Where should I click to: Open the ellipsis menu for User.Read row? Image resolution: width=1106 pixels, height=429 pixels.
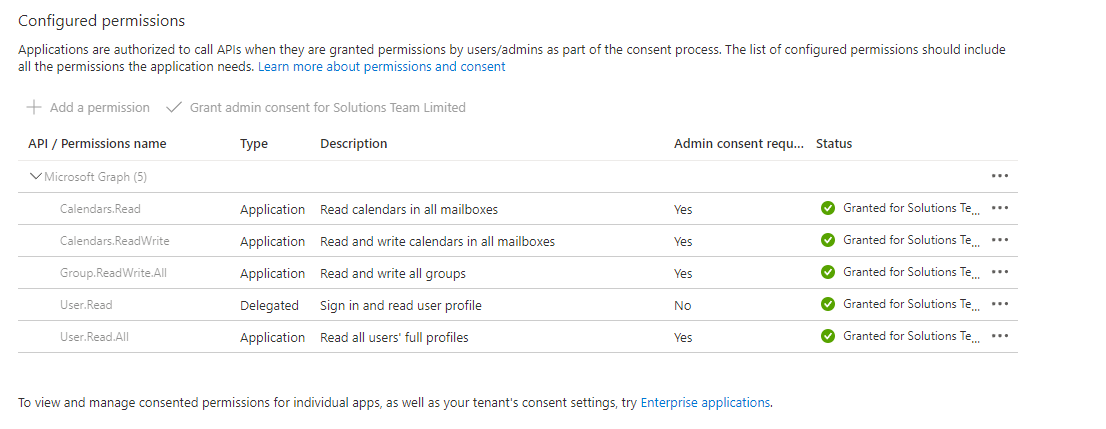(x=999, y=304)
